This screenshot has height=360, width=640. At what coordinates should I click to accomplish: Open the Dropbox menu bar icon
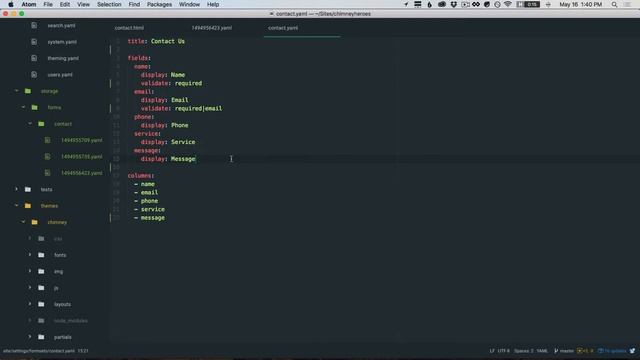click(453, 4)
